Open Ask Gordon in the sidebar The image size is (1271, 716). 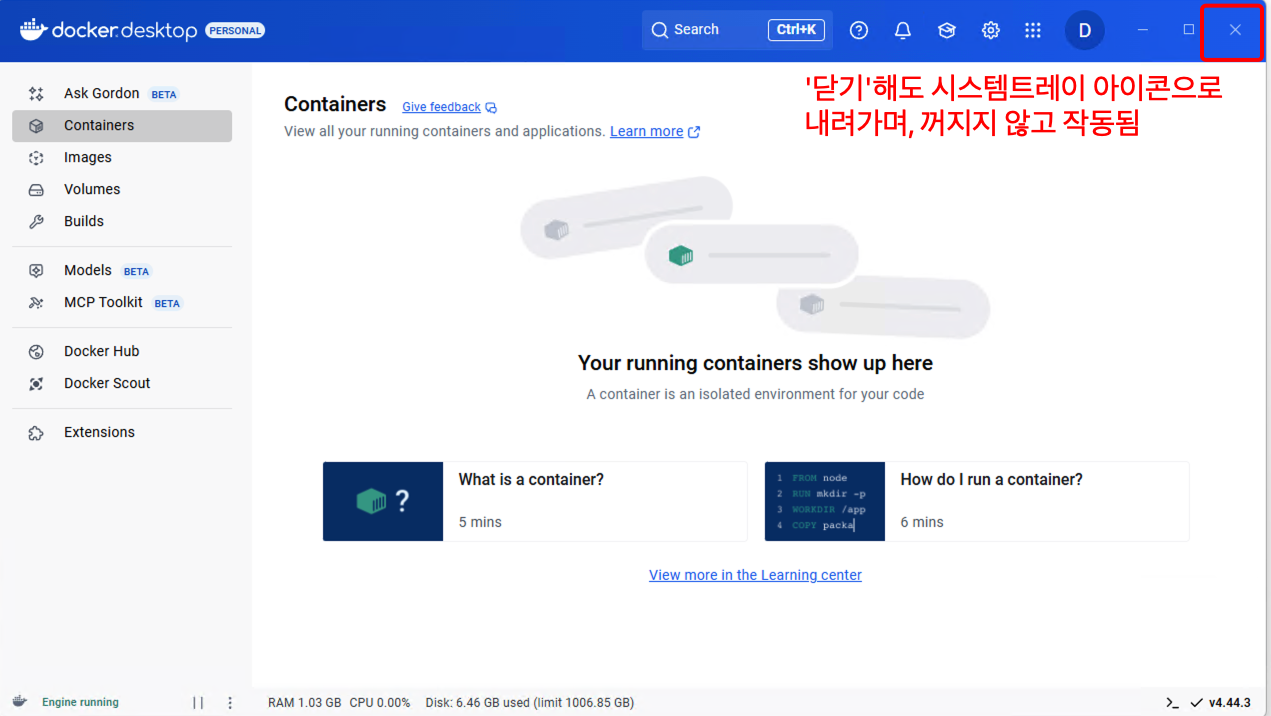[122, 93]
